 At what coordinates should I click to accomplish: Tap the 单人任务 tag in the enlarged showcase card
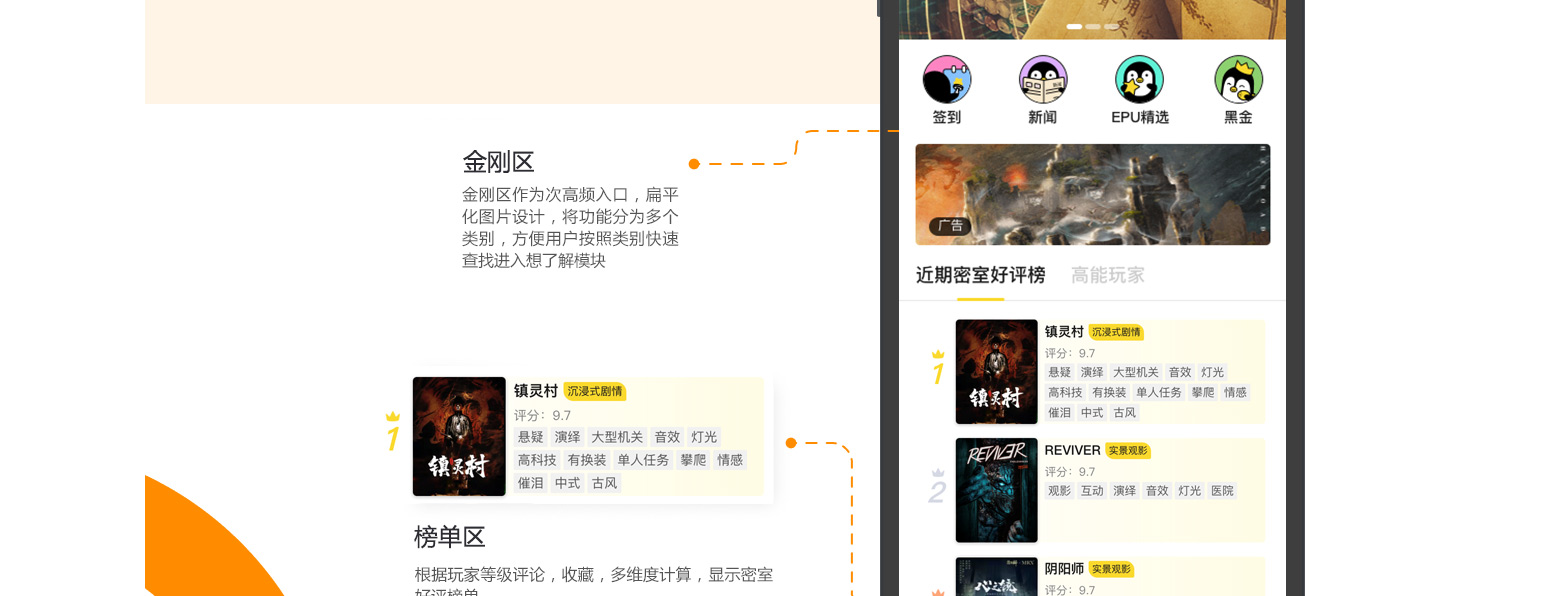coord(643,460)
